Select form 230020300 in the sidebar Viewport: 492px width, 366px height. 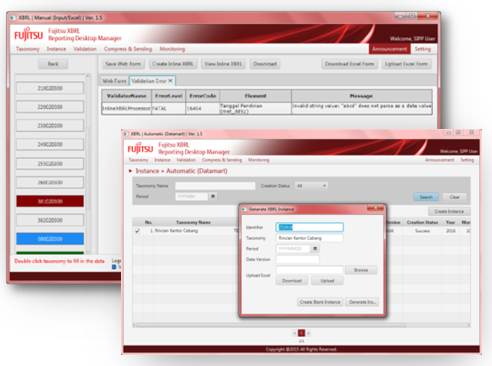[x=50, y=126]
